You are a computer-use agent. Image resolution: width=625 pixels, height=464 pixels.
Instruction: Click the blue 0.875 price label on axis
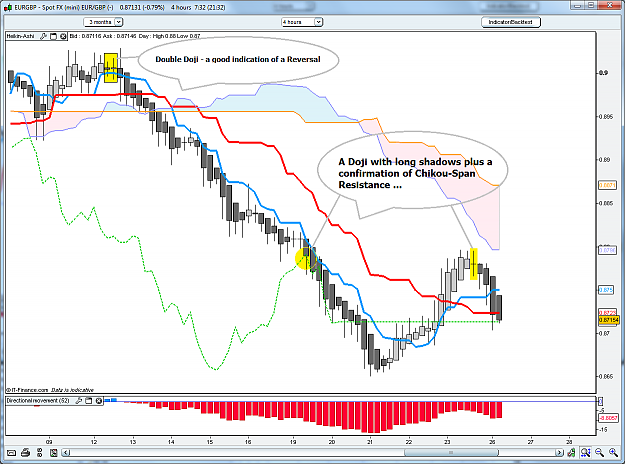(606, 290)
